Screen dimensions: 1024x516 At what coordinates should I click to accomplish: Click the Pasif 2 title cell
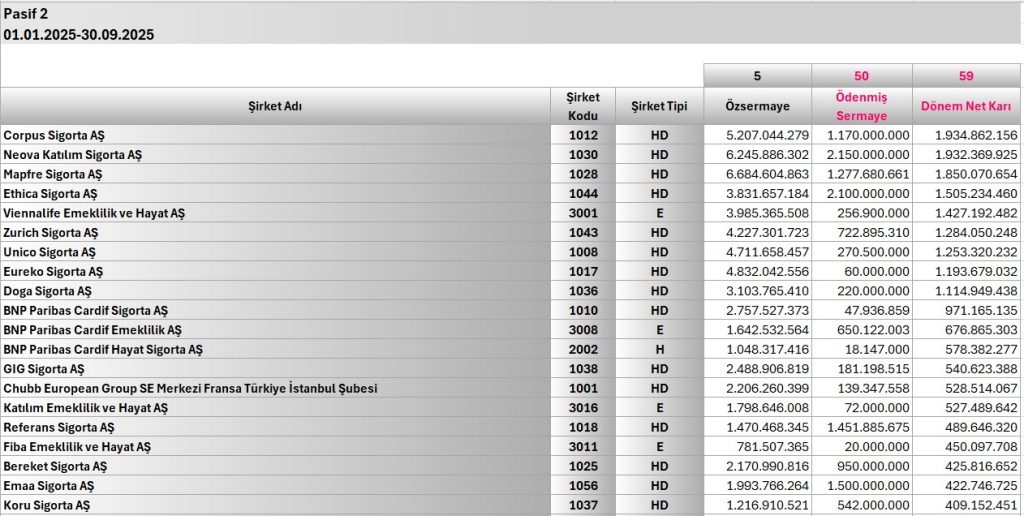click(x=26, y=14)
